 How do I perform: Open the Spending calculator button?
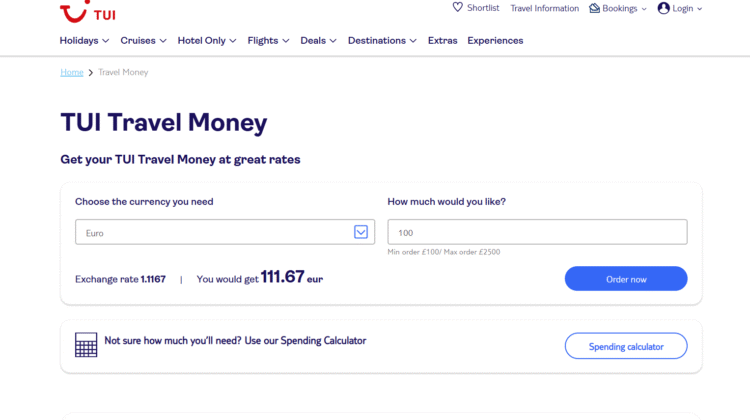pos(626,346)
